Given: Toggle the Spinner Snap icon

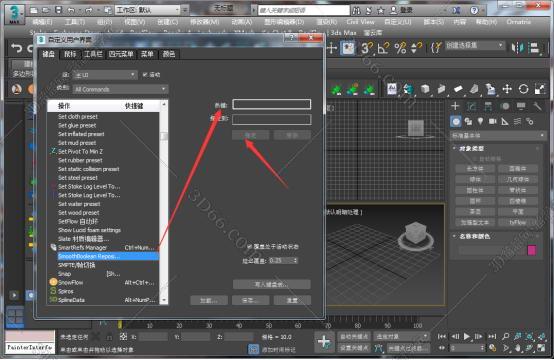Looking at the screenshot, I should click(416, 48).
